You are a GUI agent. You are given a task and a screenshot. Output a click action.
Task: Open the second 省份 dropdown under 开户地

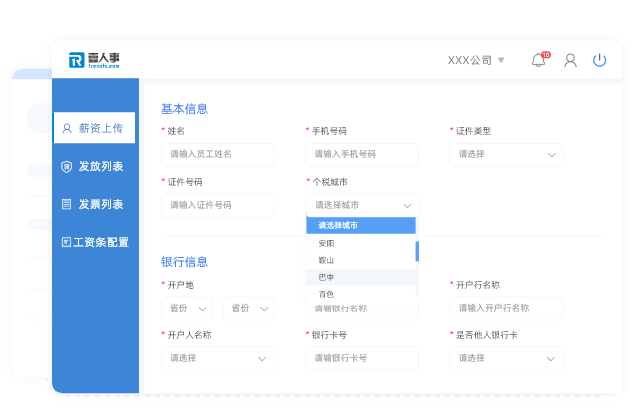(249, 309)
